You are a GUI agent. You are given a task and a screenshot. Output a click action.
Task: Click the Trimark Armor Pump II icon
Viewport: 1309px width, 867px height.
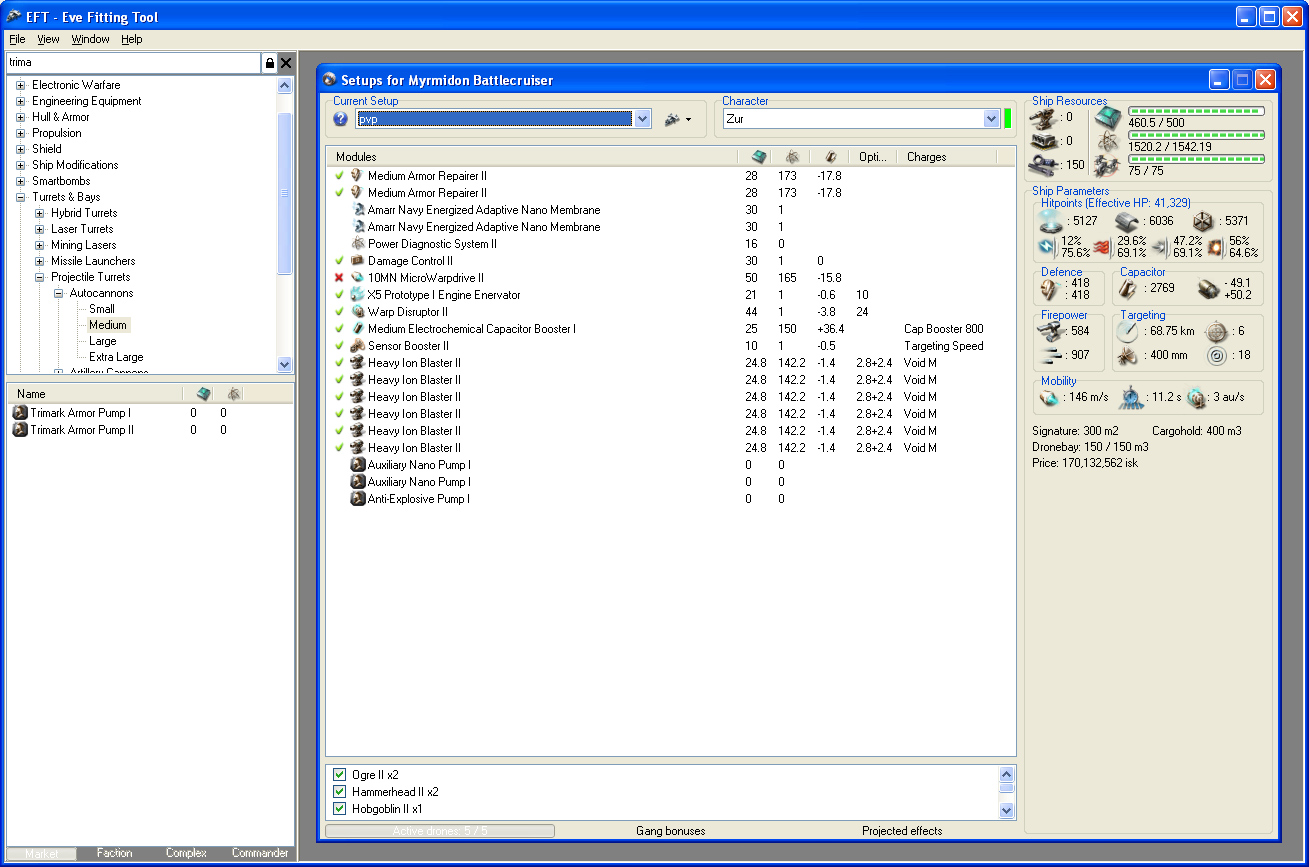click(20, 430)
